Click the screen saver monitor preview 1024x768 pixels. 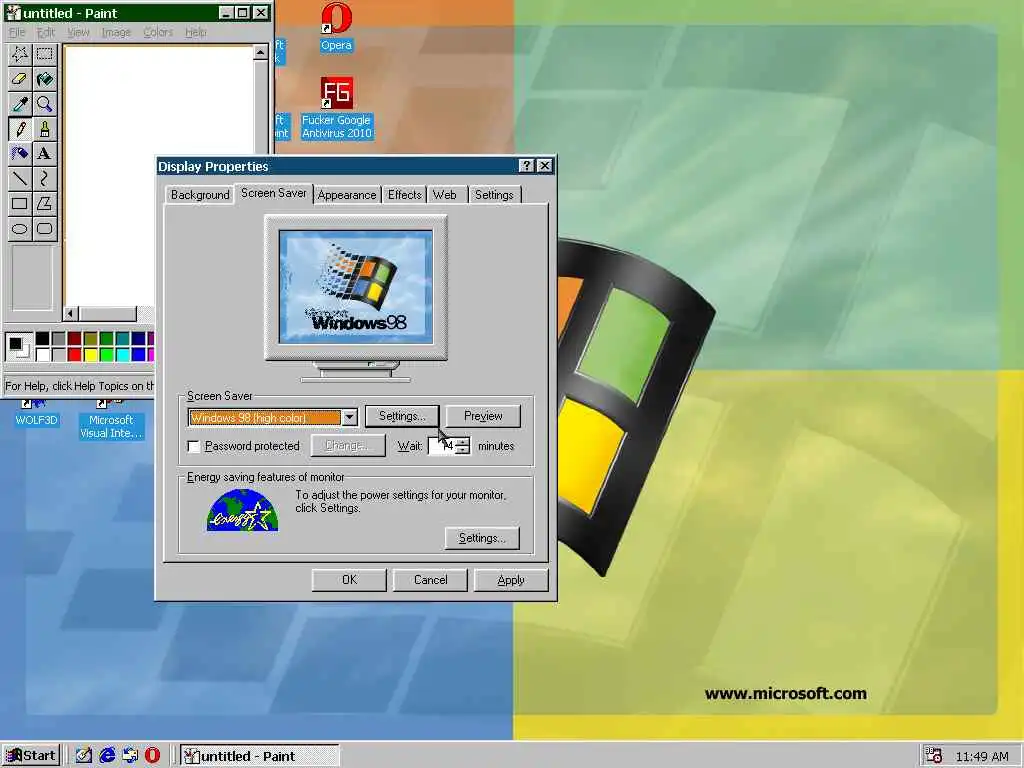point(356,287)
